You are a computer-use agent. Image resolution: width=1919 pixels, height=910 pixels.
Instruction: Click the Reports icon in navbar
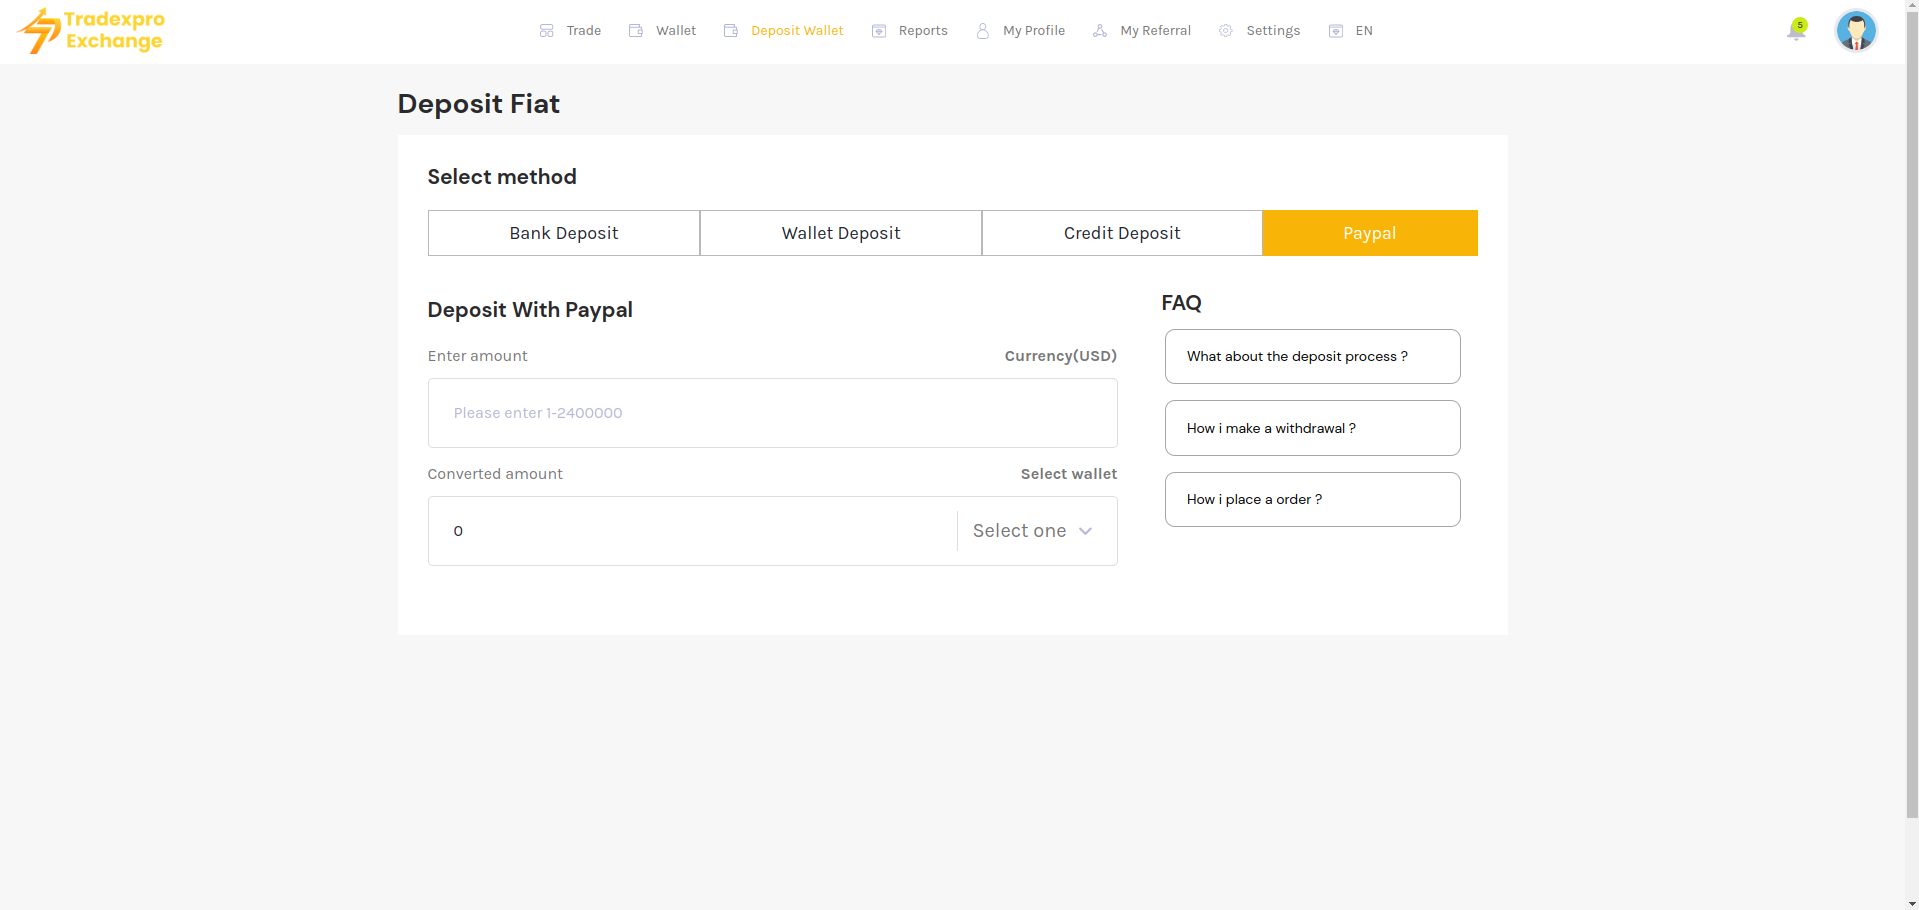click(x=879, y=31)
